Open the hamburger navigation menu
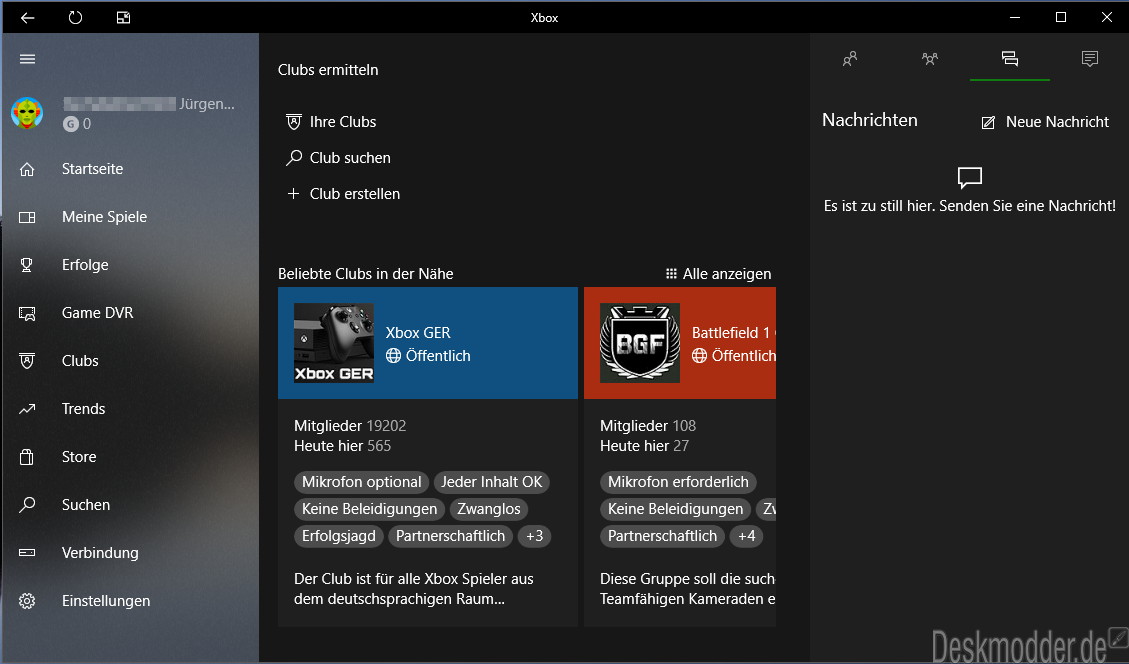 27,59
